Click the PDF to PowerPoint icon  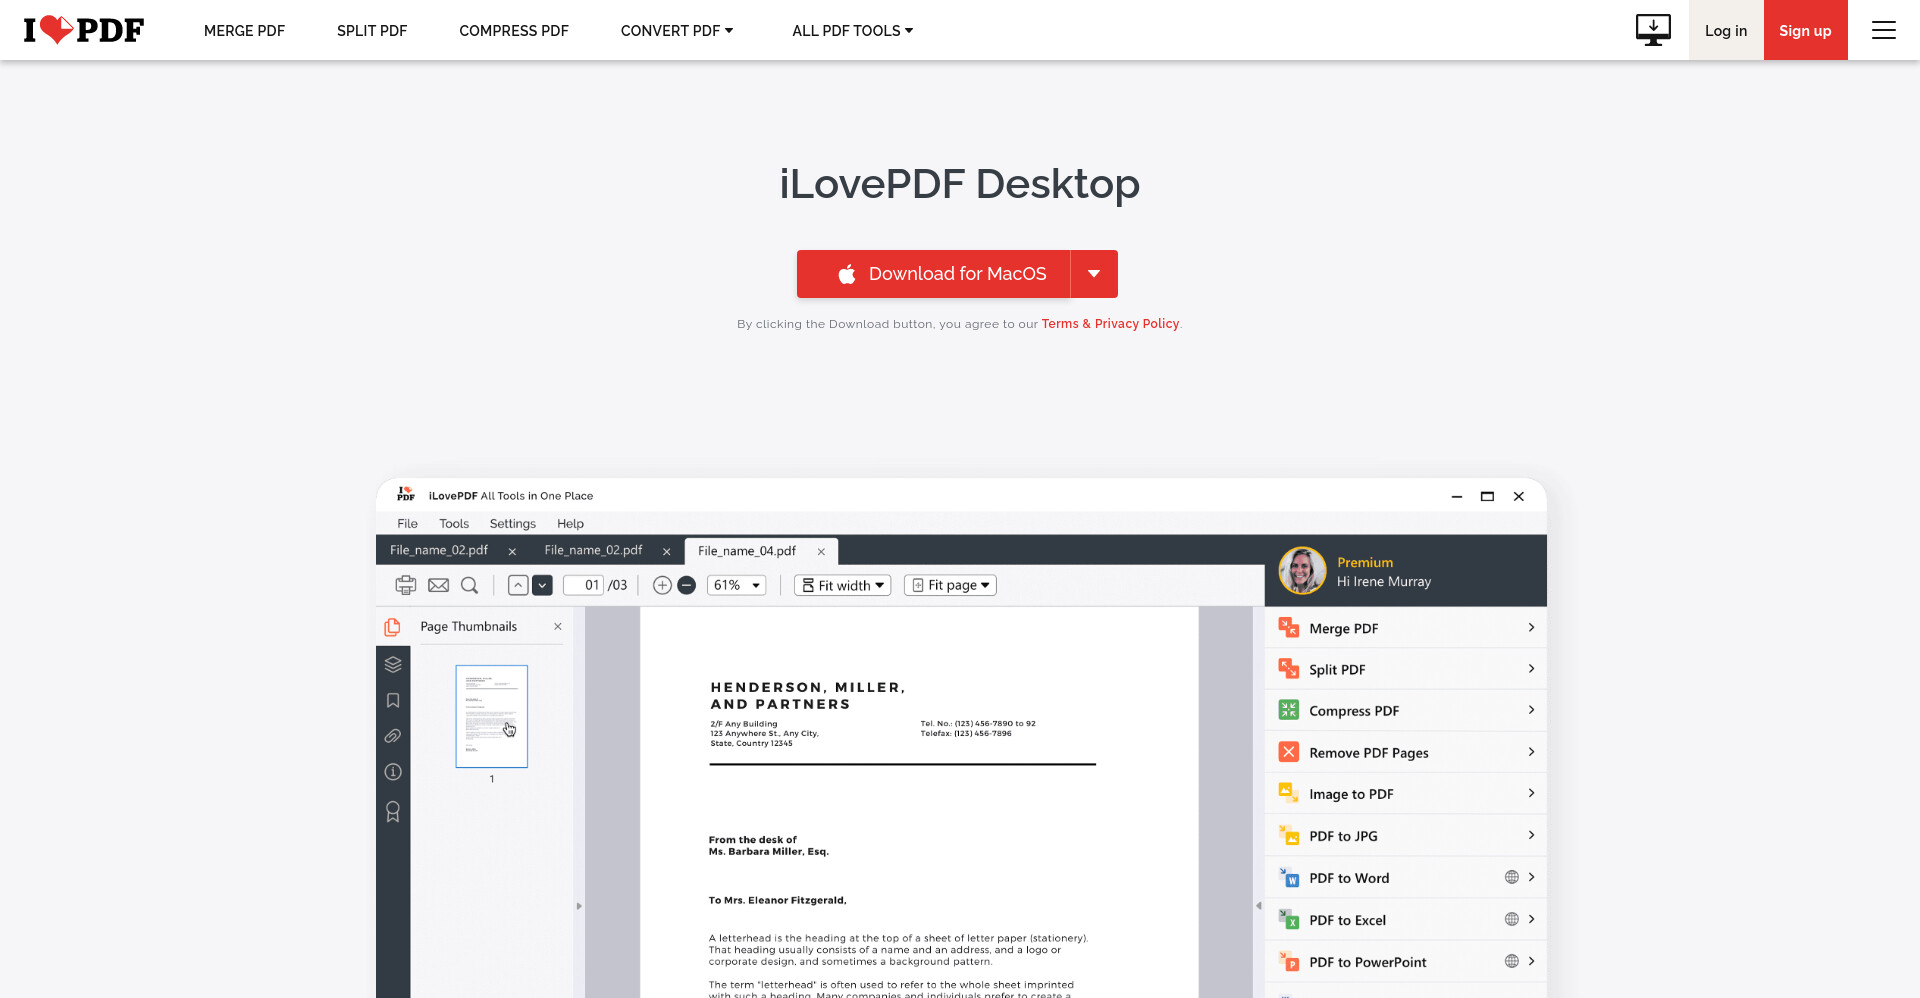(x=1289, y=961)
